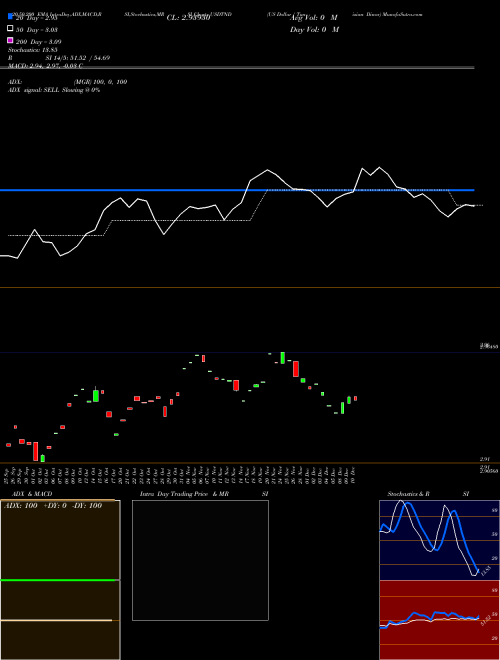Click the 'CL:' closing price value at top
Screen dimensions: 500x660
point(188,18)
